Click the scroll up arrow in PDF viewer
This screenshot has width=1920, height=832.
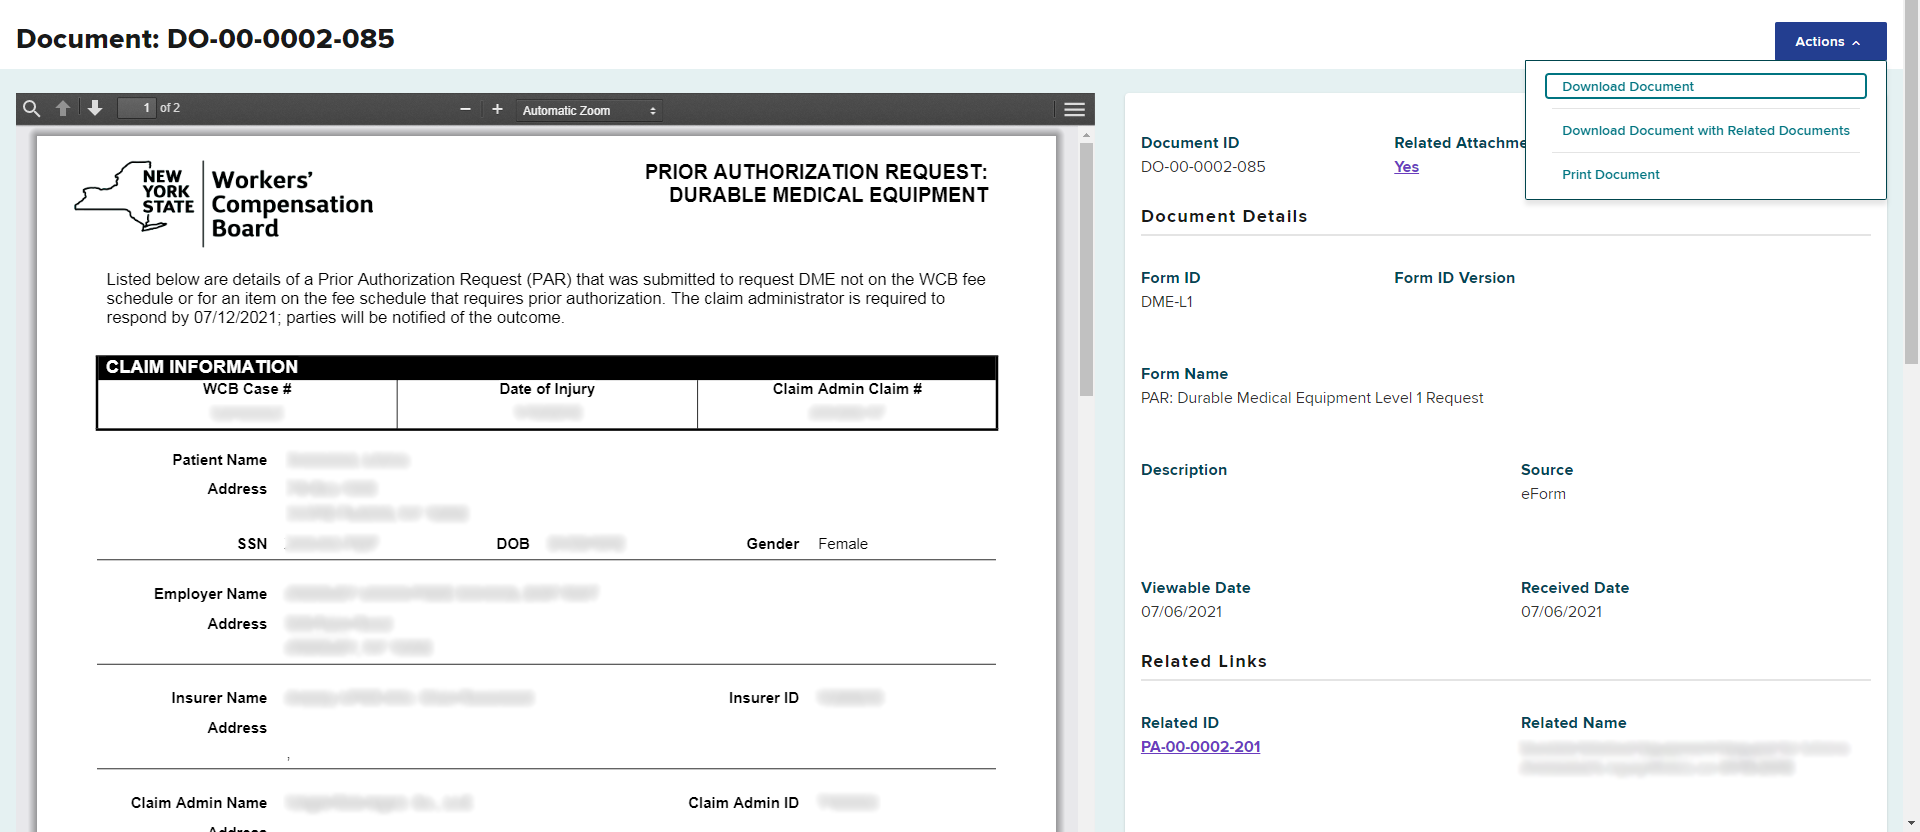tap(1086, 135)
